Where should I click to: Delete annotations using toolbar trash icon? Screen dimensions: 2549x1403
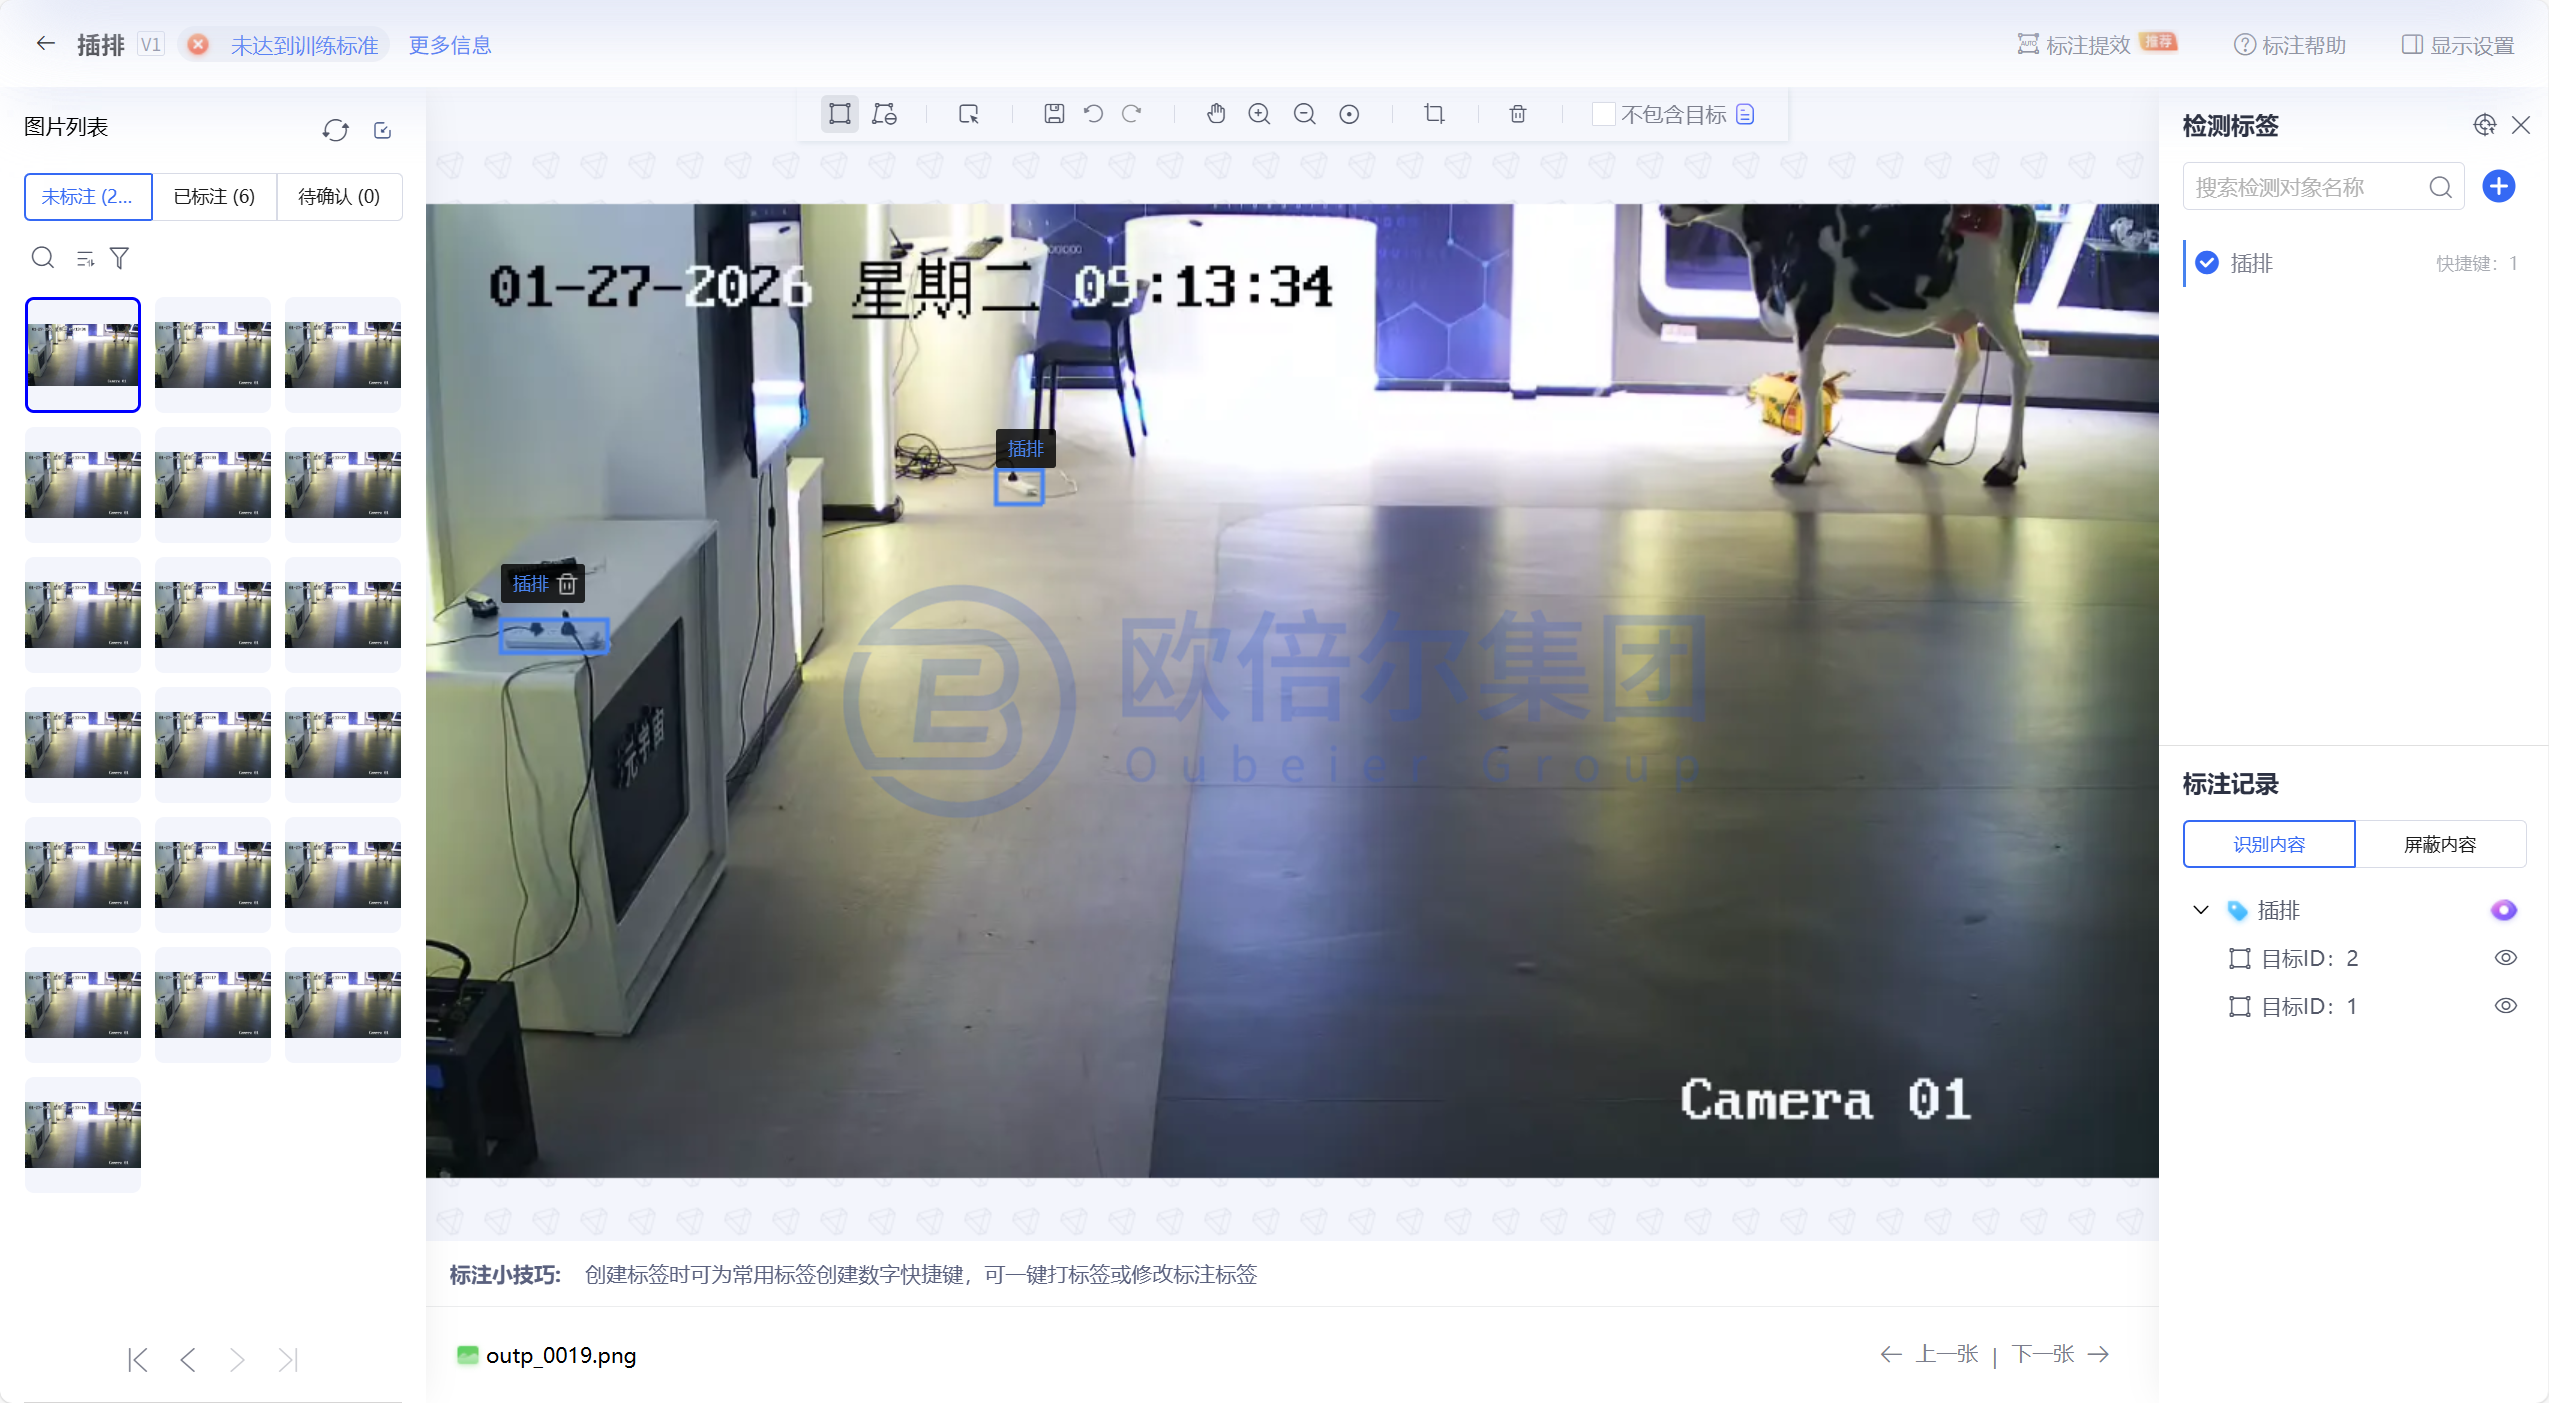1517,114
